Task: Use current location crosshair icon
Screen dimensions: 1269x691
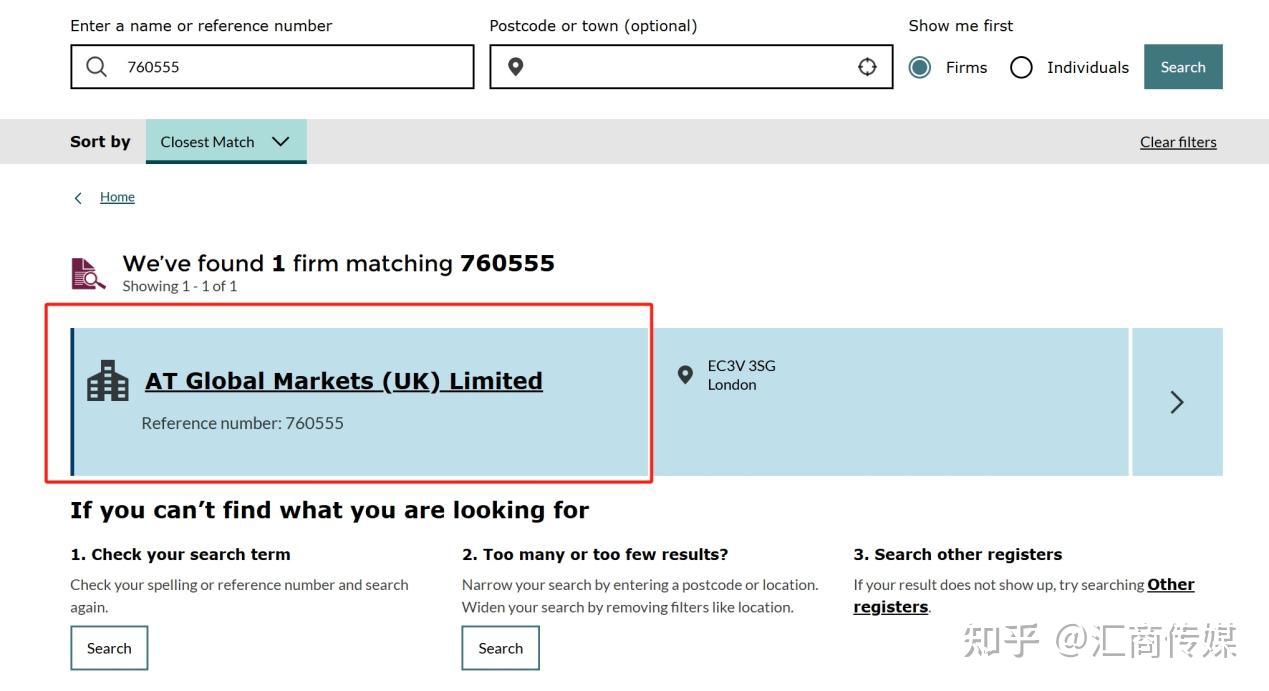Action: pos(867,67)
